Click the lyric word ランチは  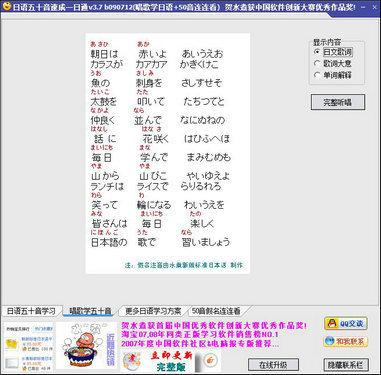(x=107, y=186)
